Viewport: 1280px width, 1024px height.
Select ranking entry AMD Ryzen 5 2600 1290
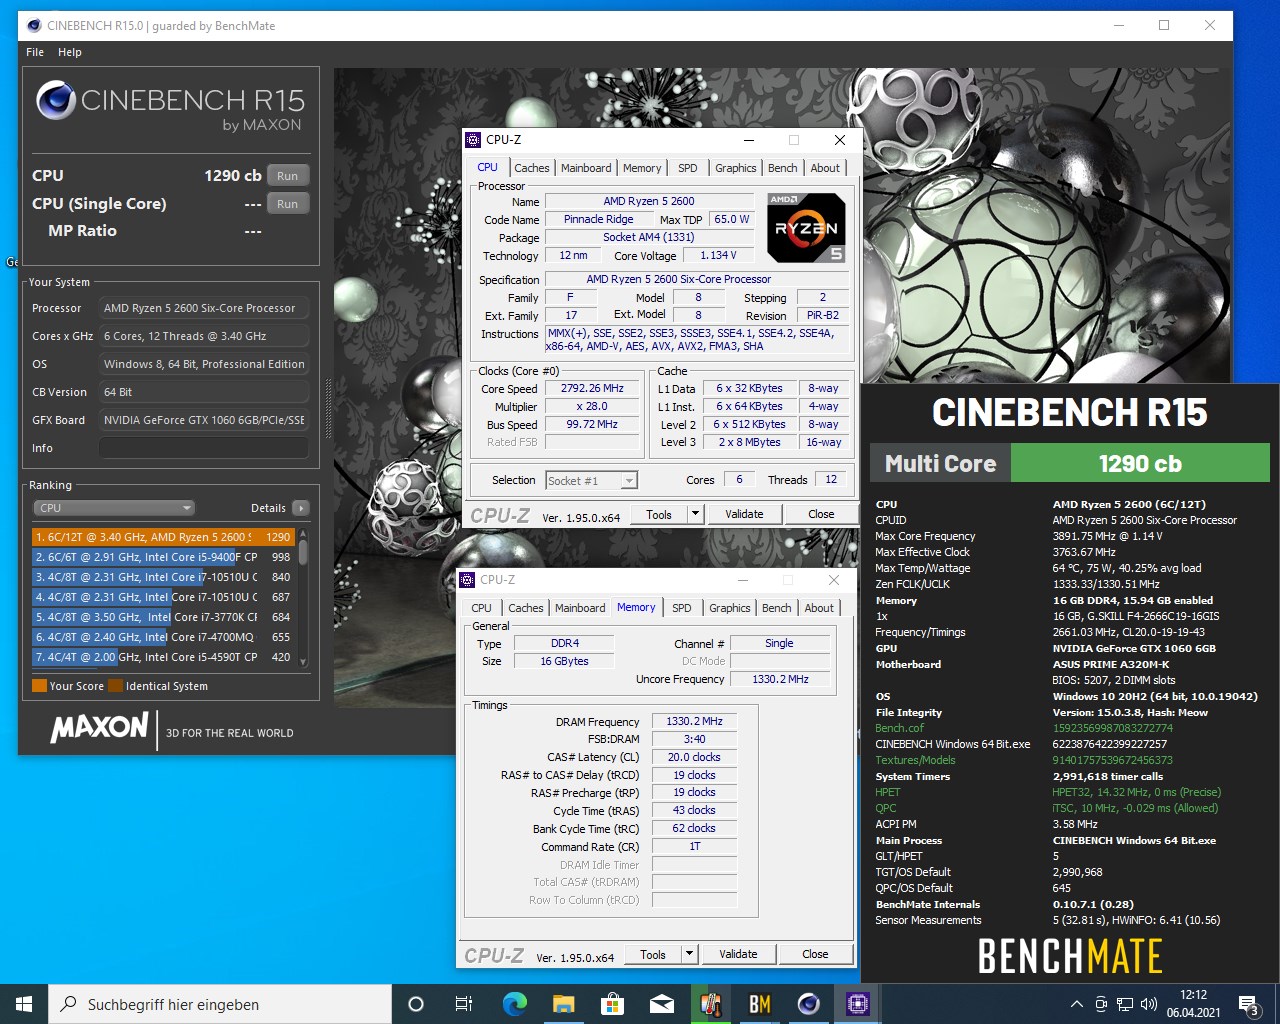pyautogui.click(x=164, y=537)
